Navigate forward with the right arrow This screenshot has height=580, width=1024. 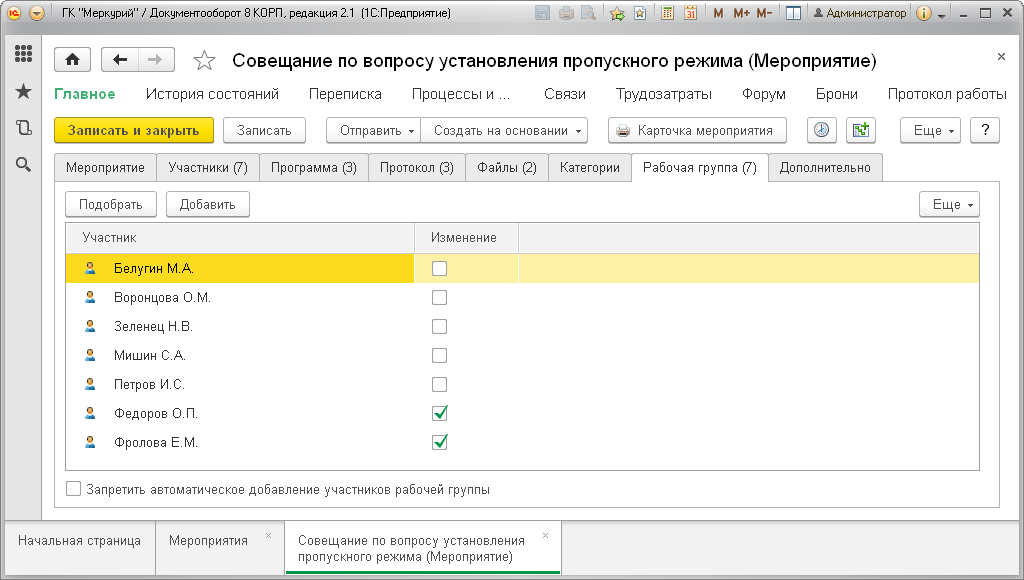click(x=155, y=60)
